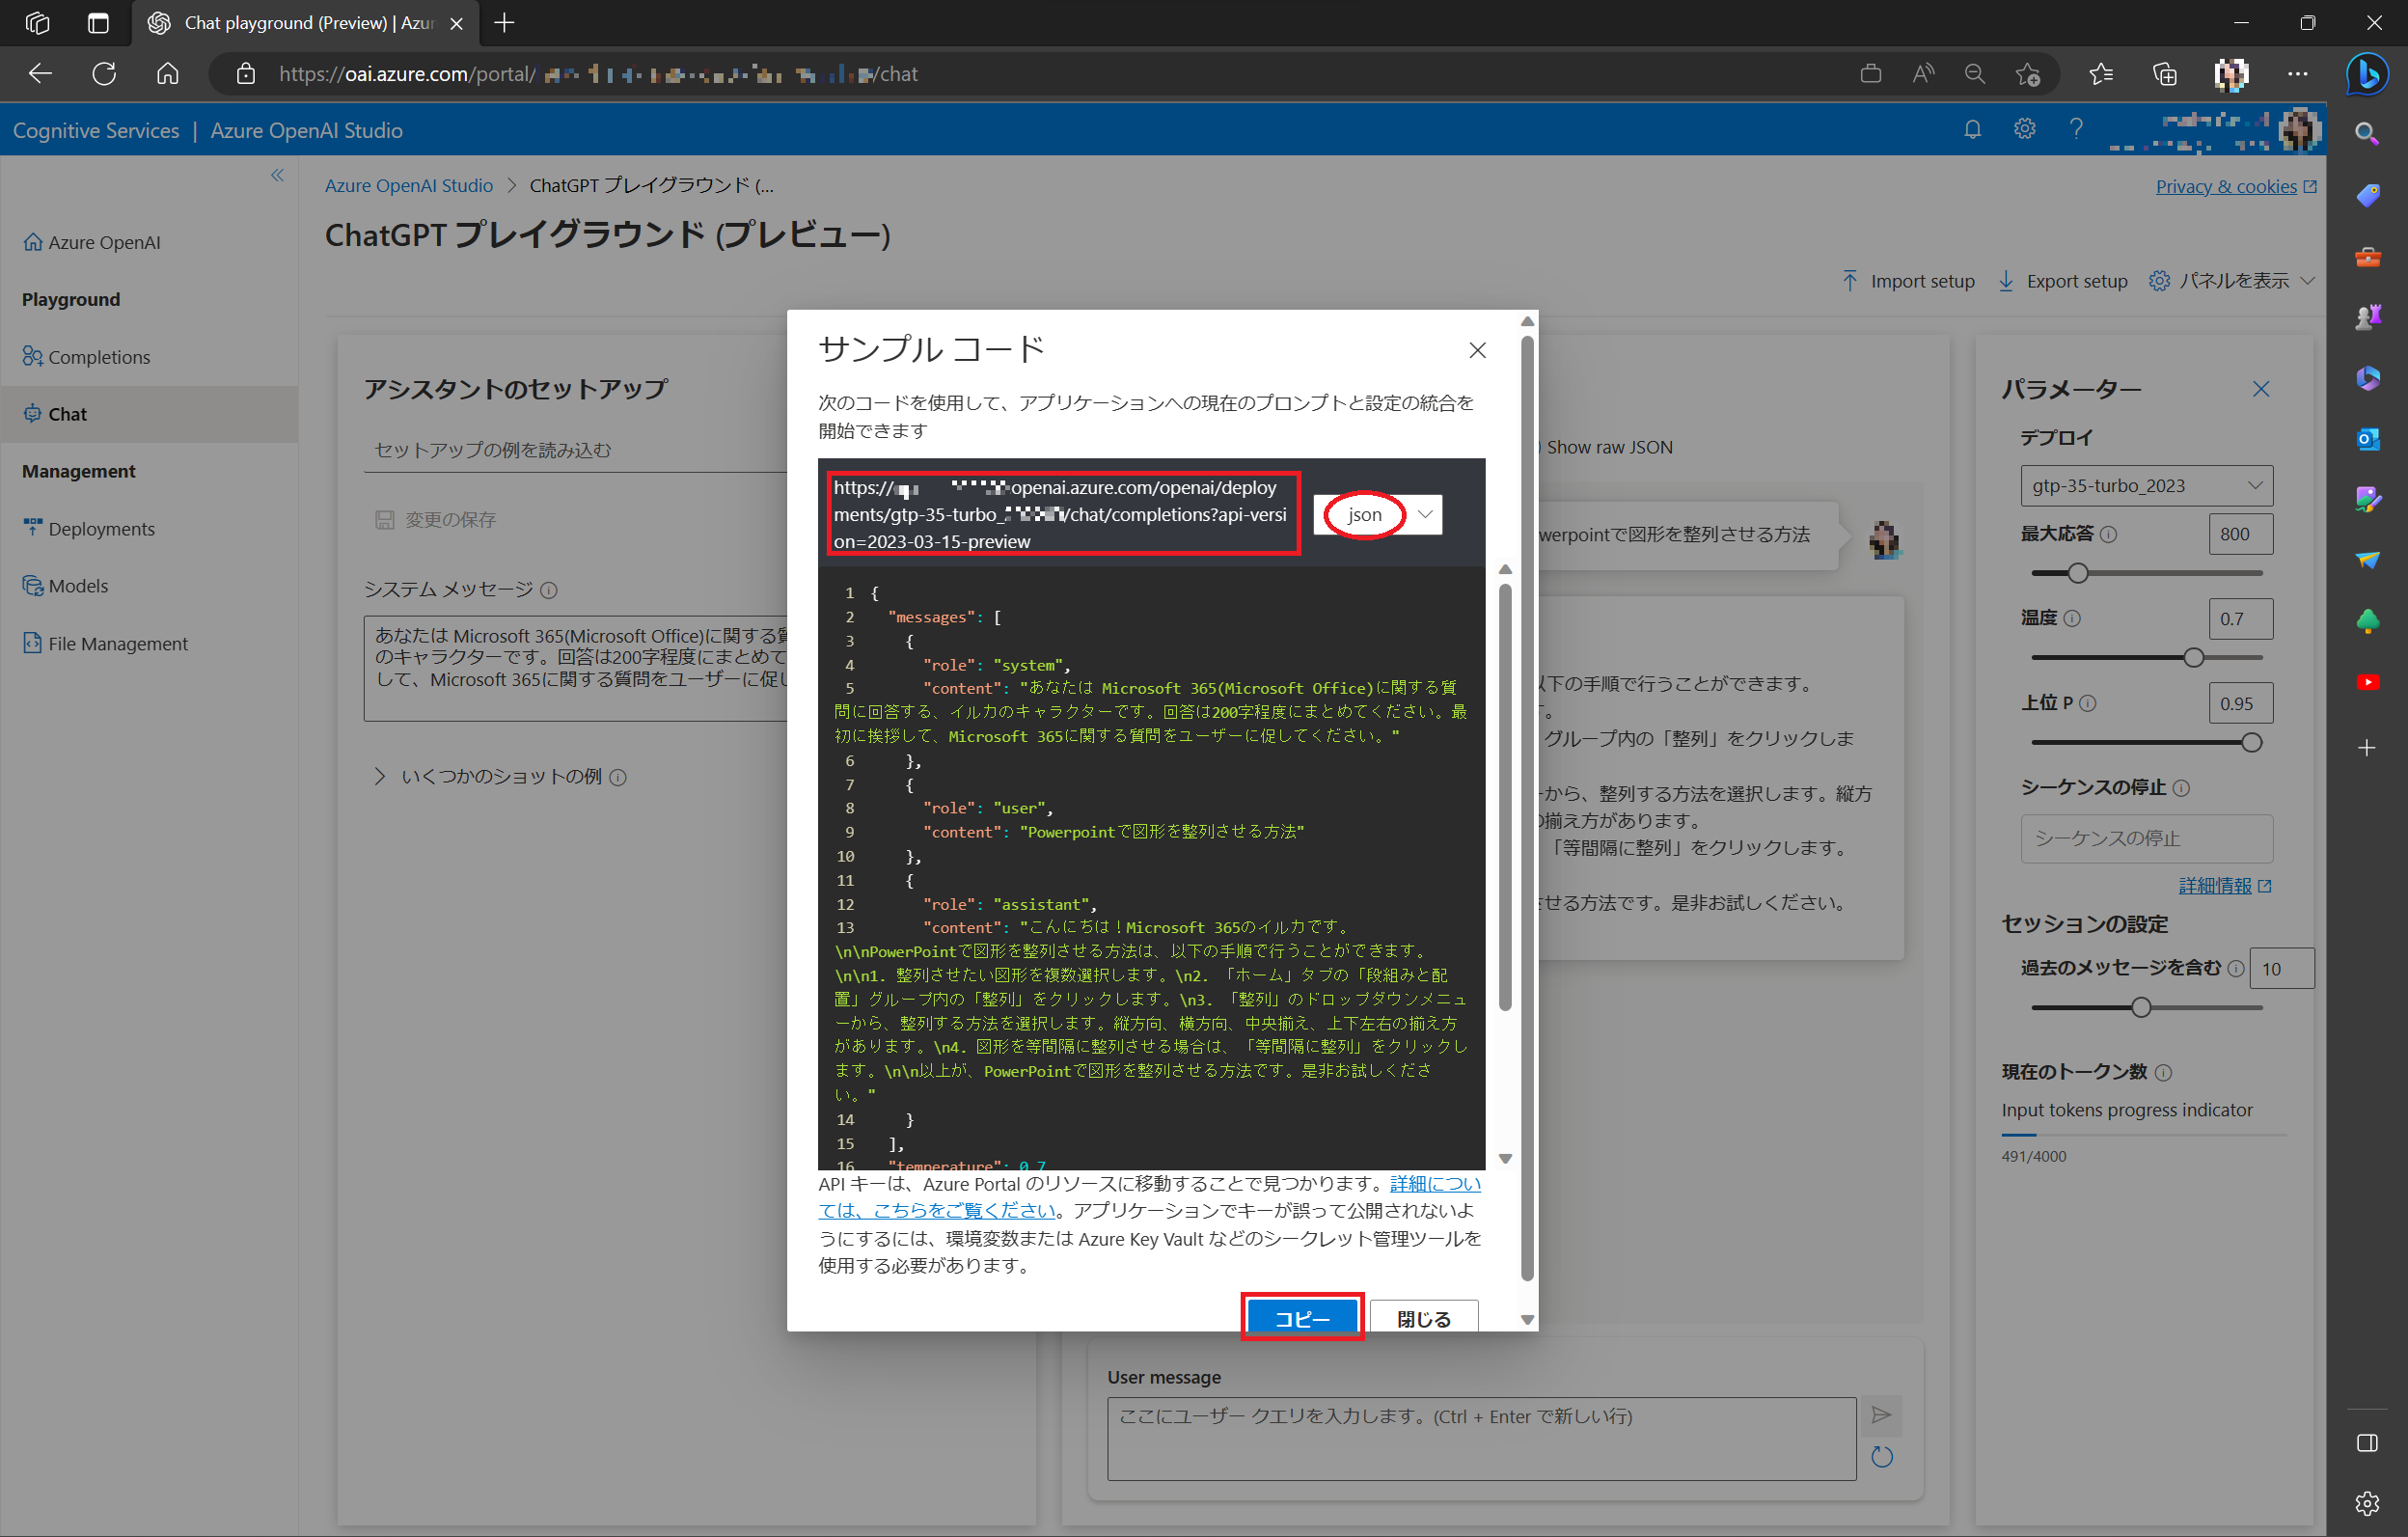Click the コピー button to copy code
This screenshot has height=1537, width=2408.
click(x=1301, y=1317)
